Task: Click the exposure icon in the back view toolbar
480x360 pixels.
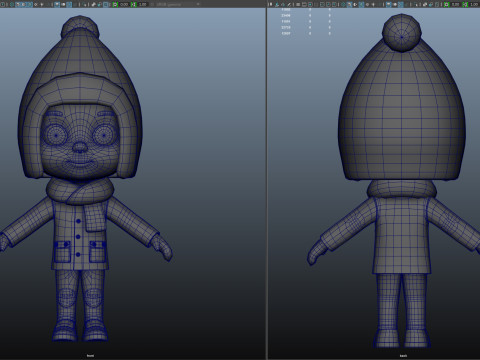Action: pyautogui.click(x=446, y=5)
